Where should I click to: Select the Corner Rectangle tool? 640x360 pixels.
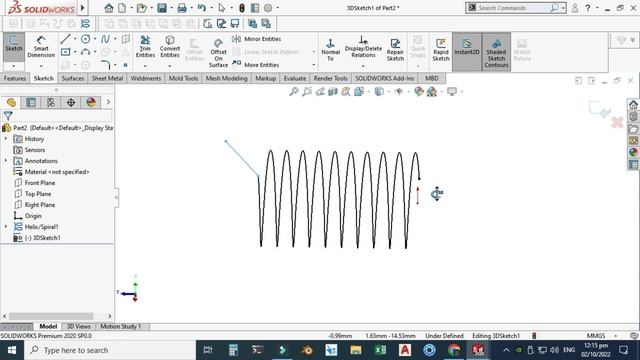tap(65, 52)
